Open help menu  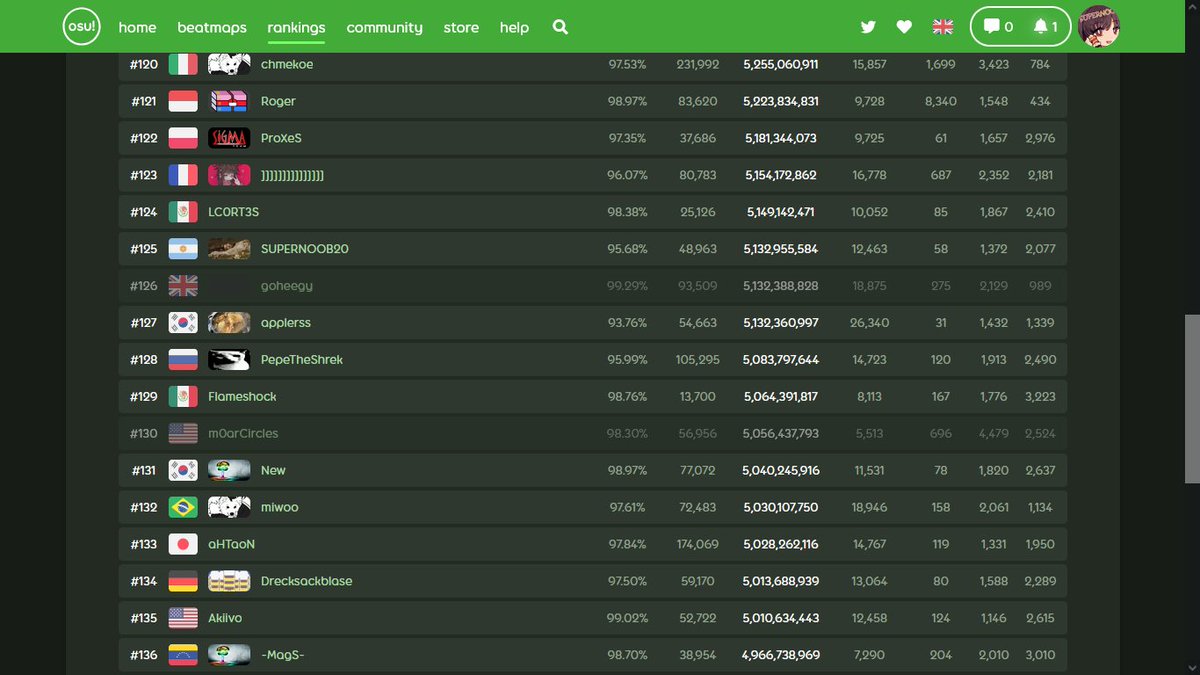(x=514, y=28)
